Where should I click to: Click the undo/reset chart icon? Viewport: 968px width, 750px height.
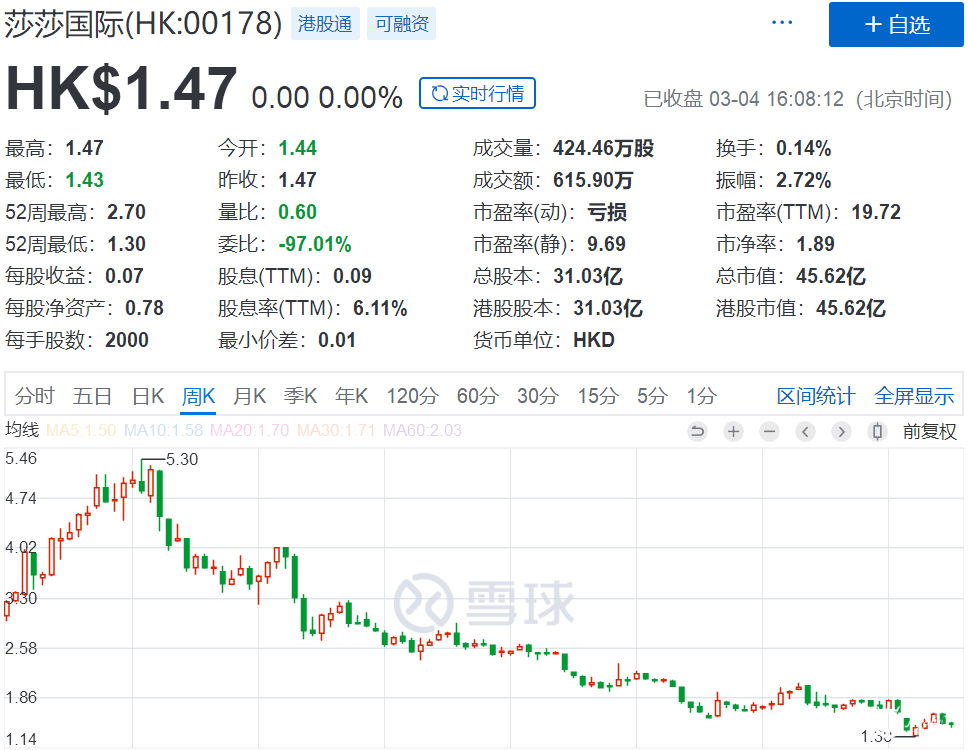tap(697, 432)
